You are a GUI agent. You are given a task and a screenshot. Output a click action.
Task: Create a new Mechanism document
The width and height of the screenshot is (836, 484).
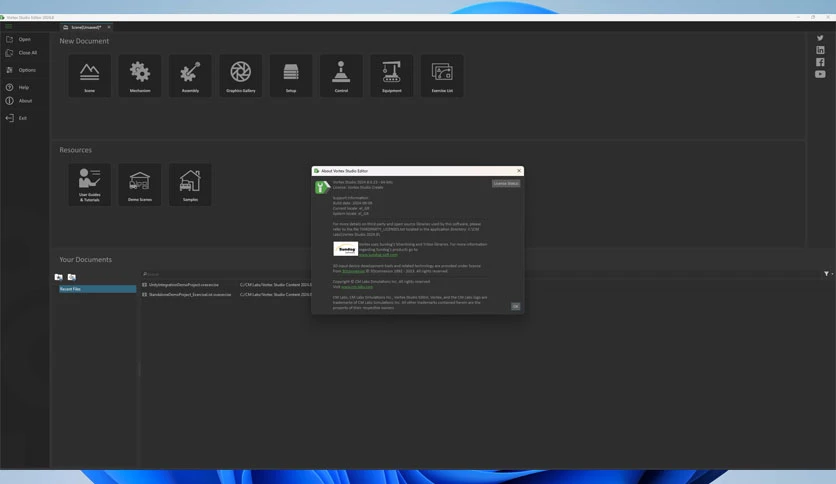(140, 76)
